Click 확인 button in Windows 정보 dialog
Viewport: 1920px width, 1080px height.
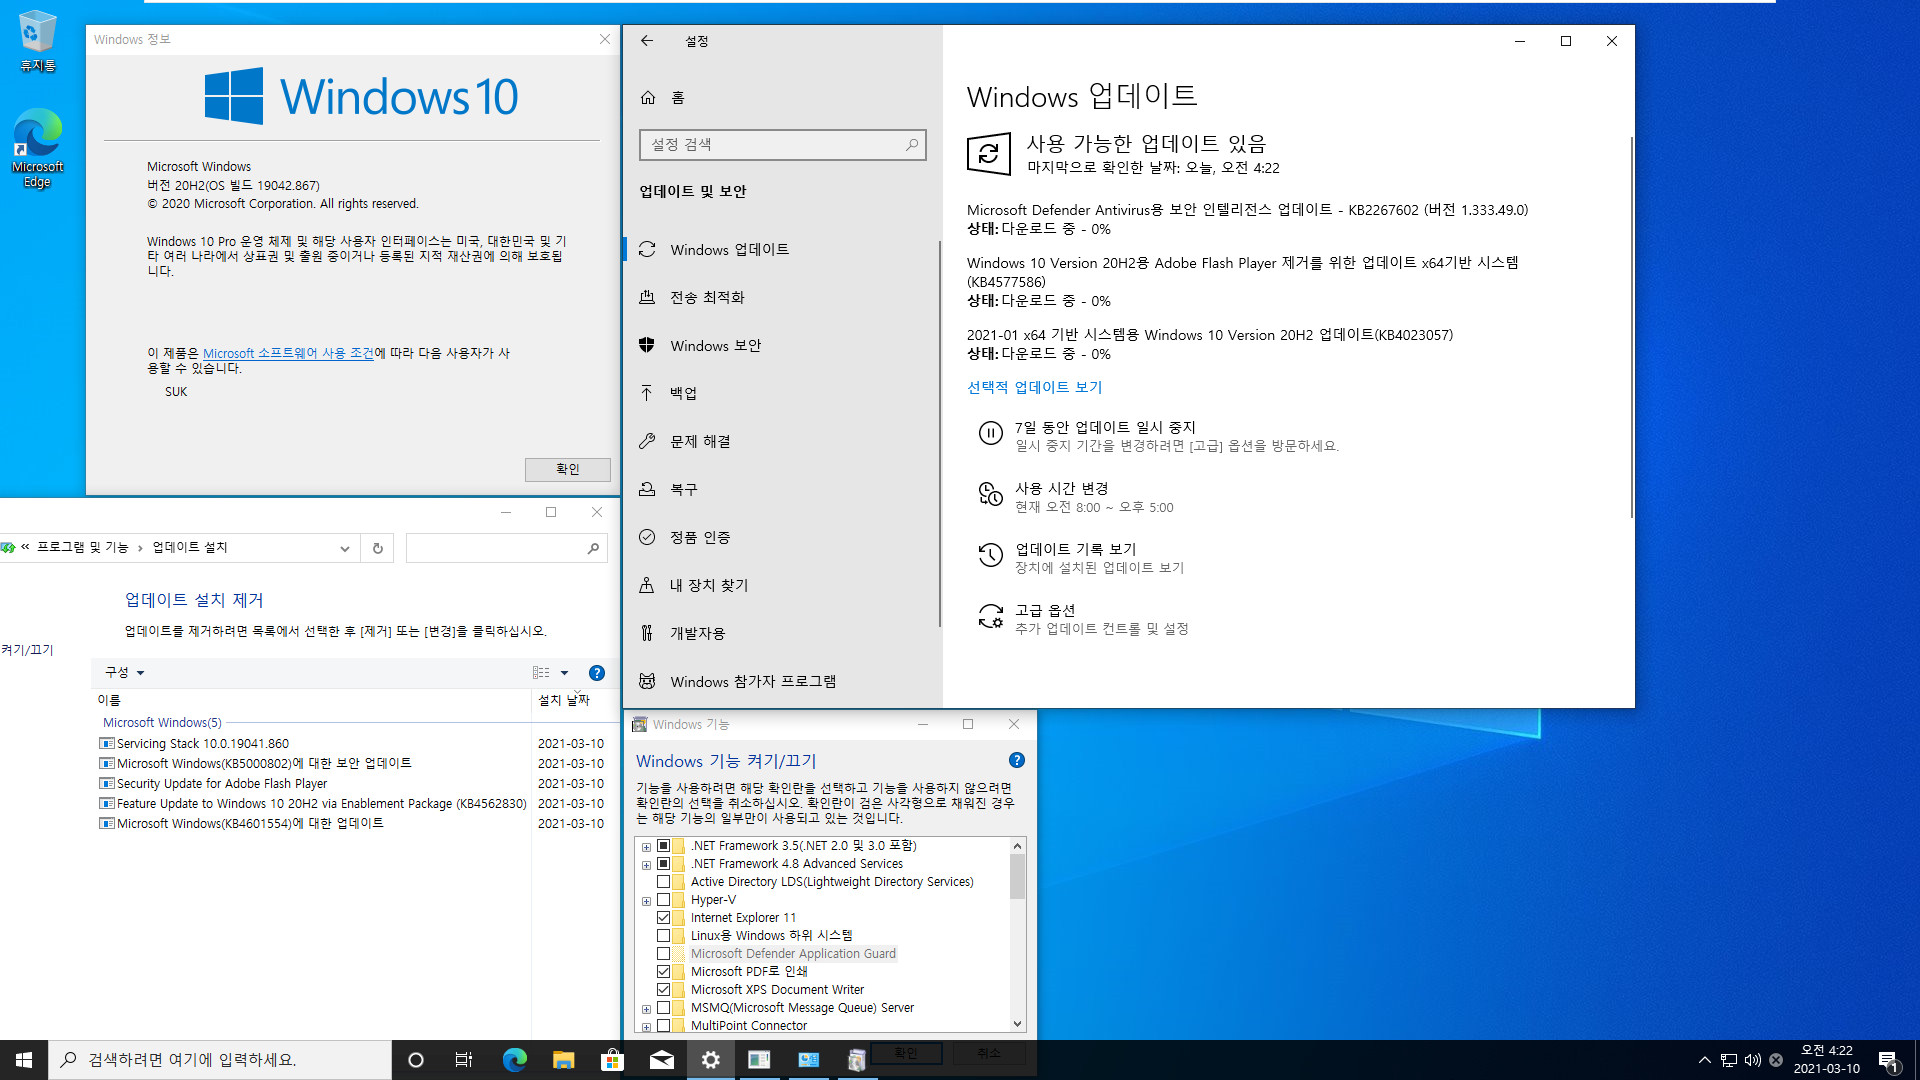point(567,470)
